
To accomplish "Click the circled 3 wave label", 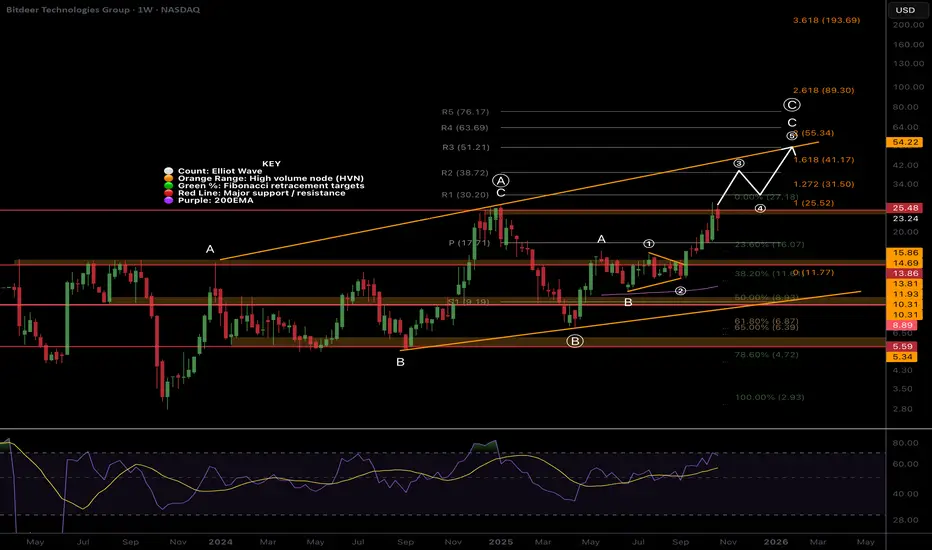I will coord(739,163).
